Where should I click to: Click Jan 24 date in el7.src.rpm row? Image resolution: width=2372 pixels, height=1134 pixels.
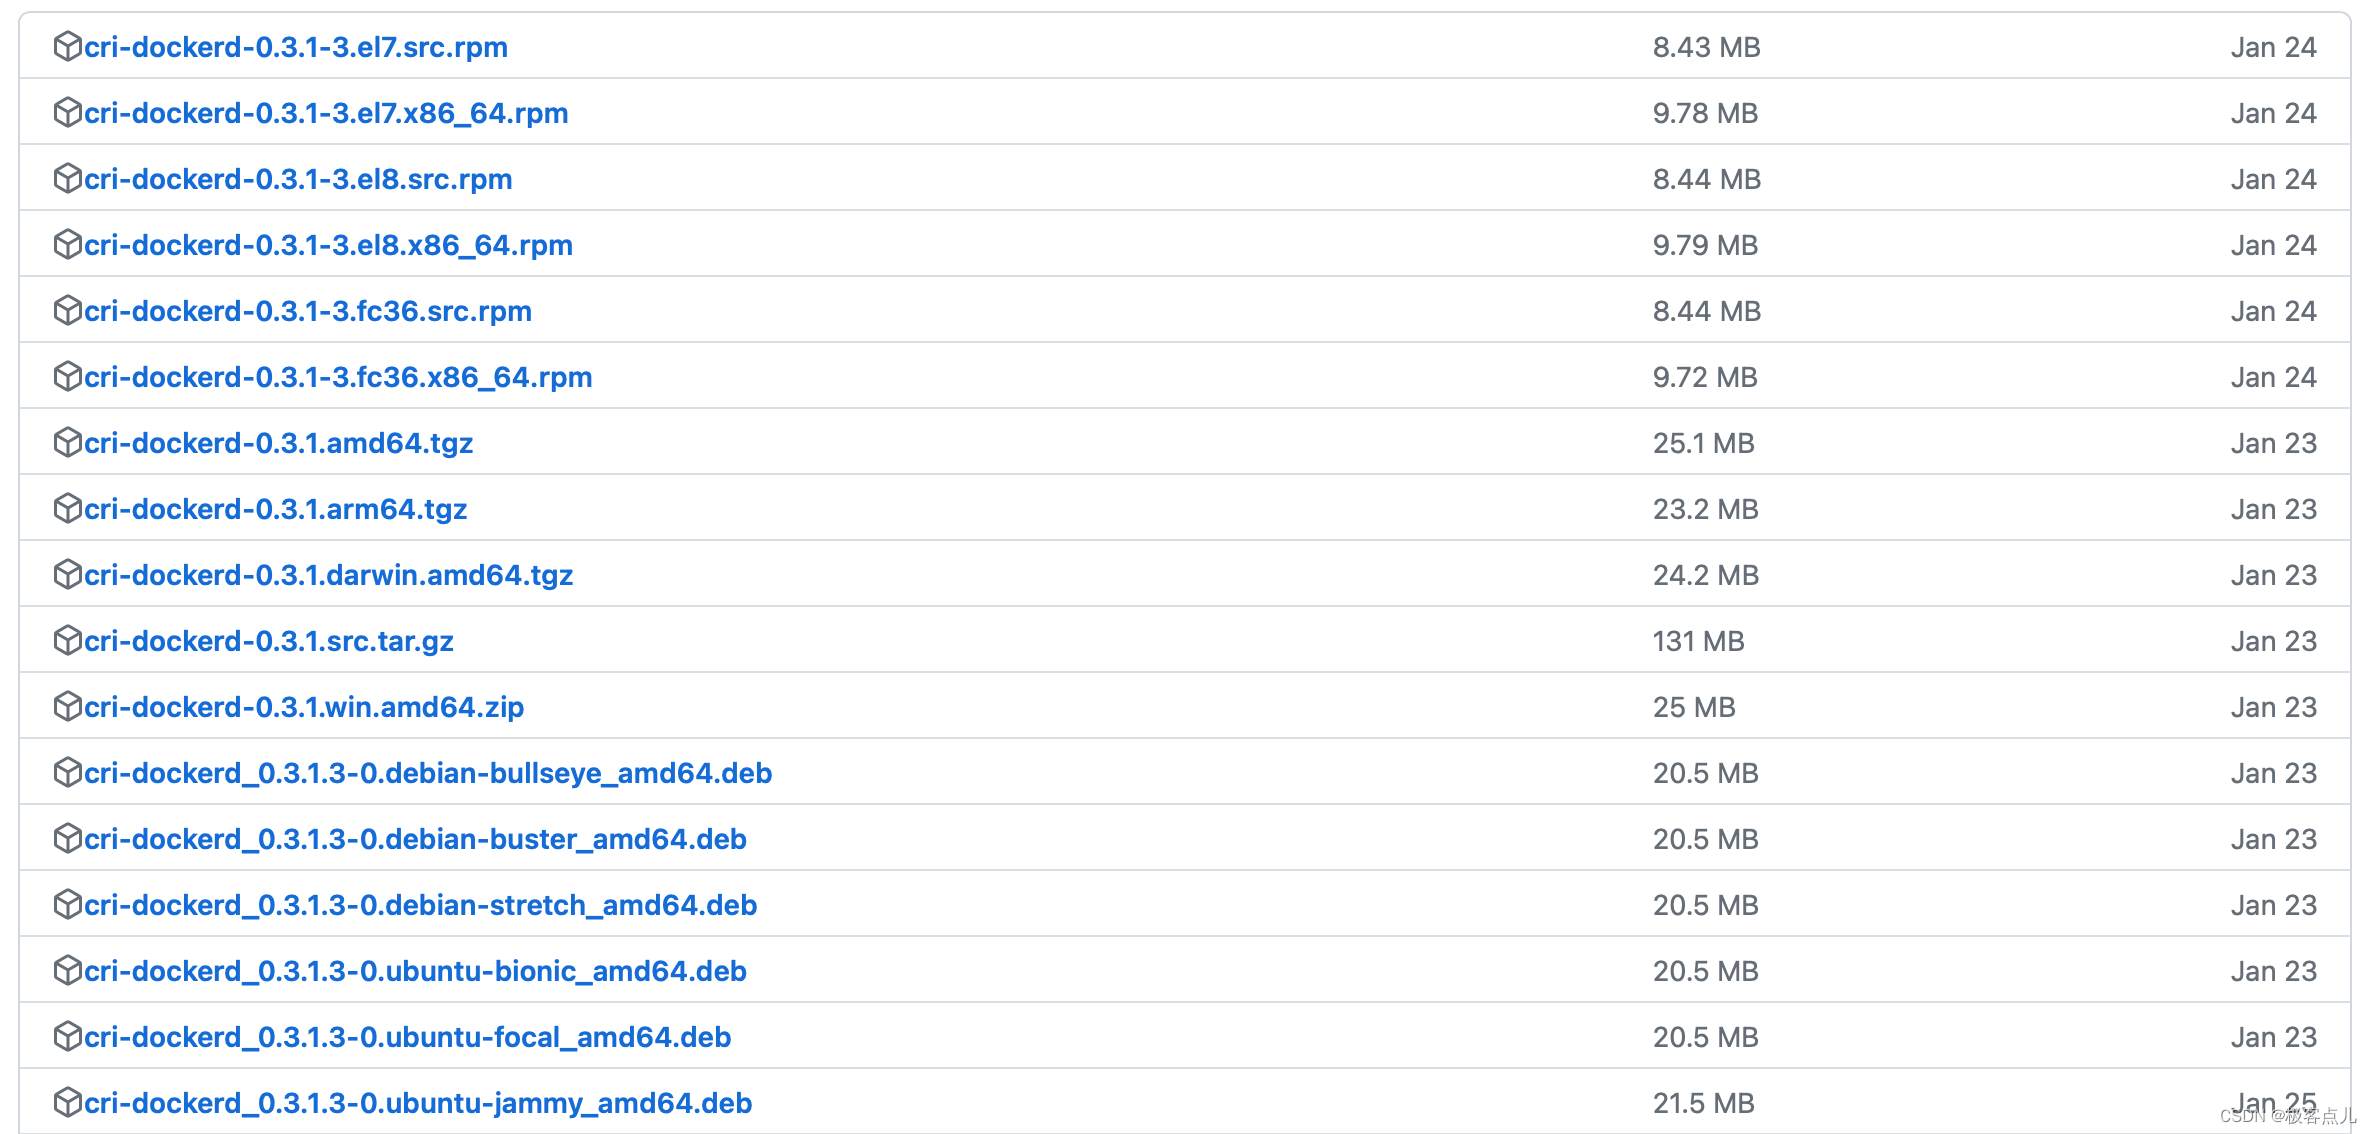[x=2273, y=47]
